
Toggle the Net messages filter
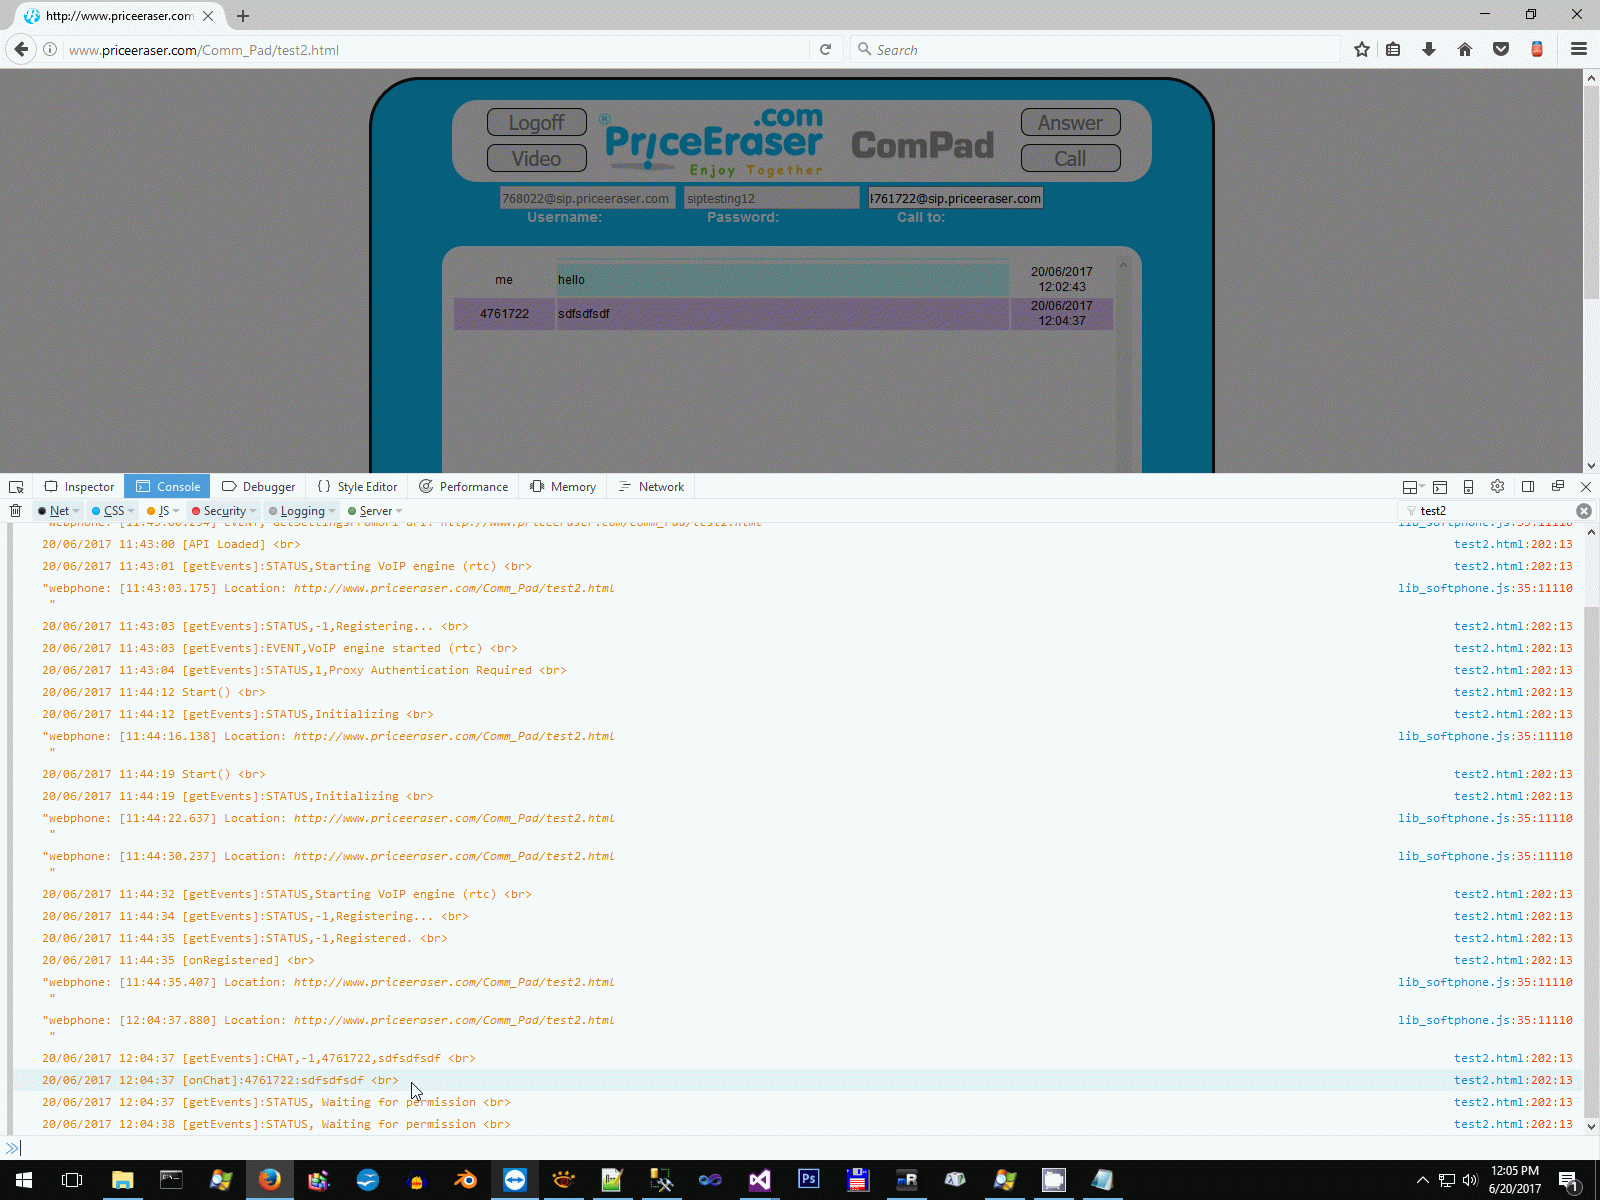(54, 511)
